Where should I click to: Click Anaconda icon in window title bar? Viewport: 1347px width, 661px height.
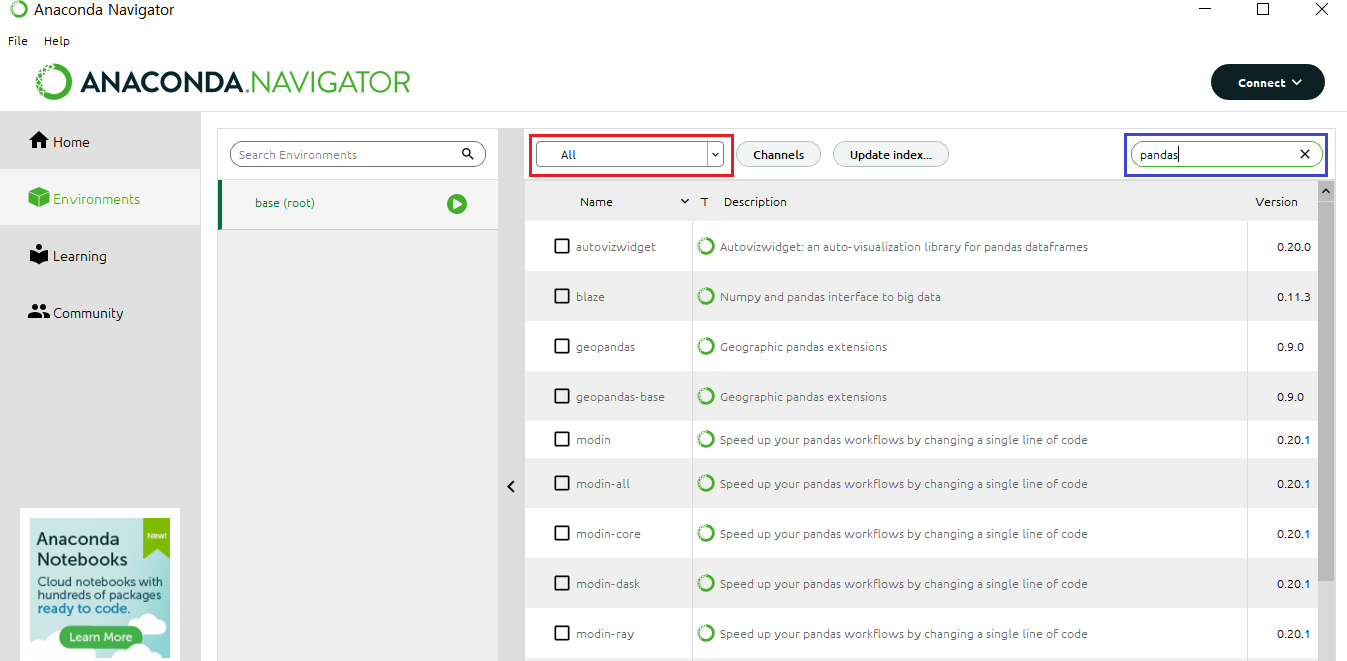click(x=19, y=10)
